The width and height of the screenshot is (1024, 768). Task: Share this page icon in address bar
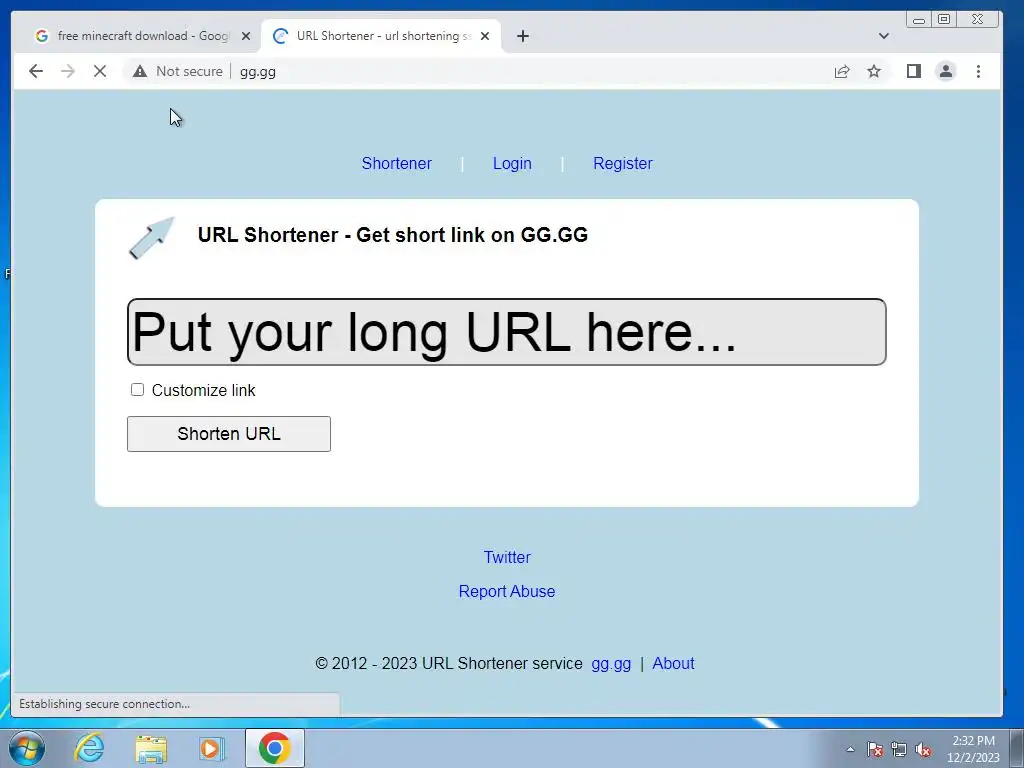click(x=842, y=71)
